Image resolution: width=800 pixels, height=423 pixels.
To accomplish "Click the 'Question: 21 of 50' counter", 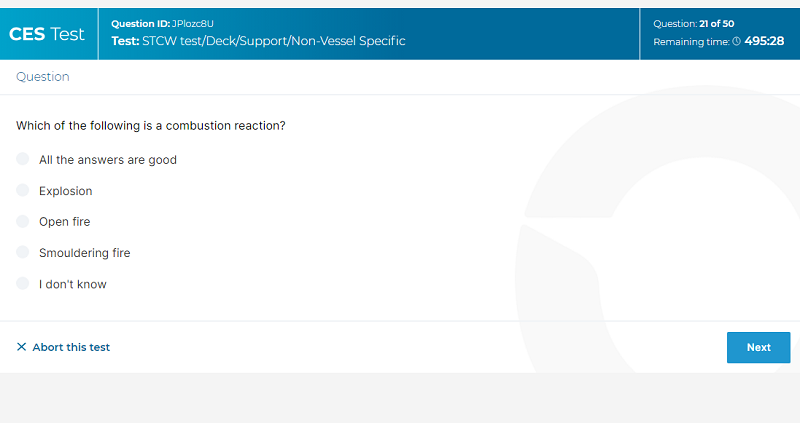I will 693,23.
